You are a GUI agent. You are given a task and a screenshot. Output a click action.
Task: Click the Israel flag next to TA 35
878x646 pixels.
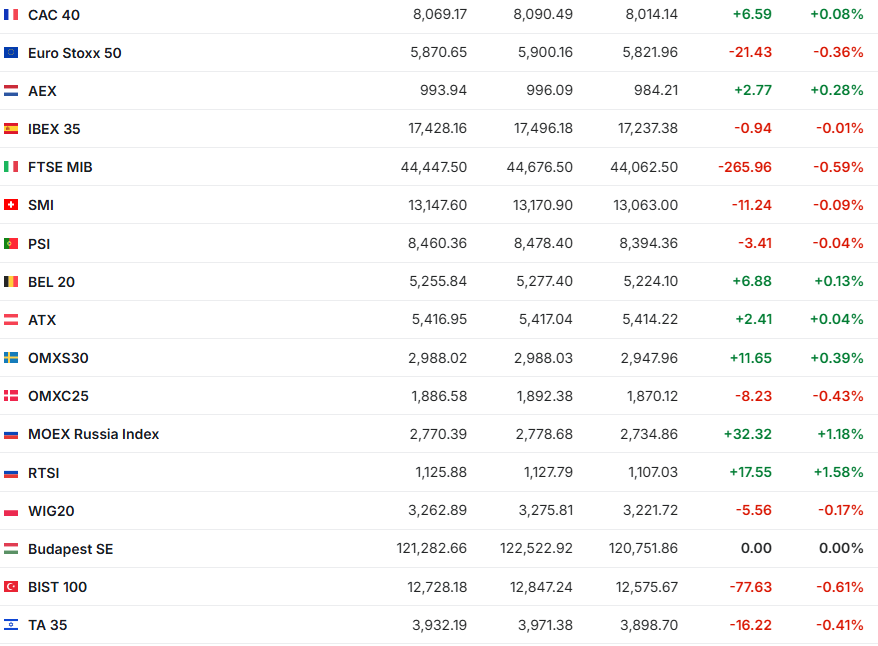11,625
